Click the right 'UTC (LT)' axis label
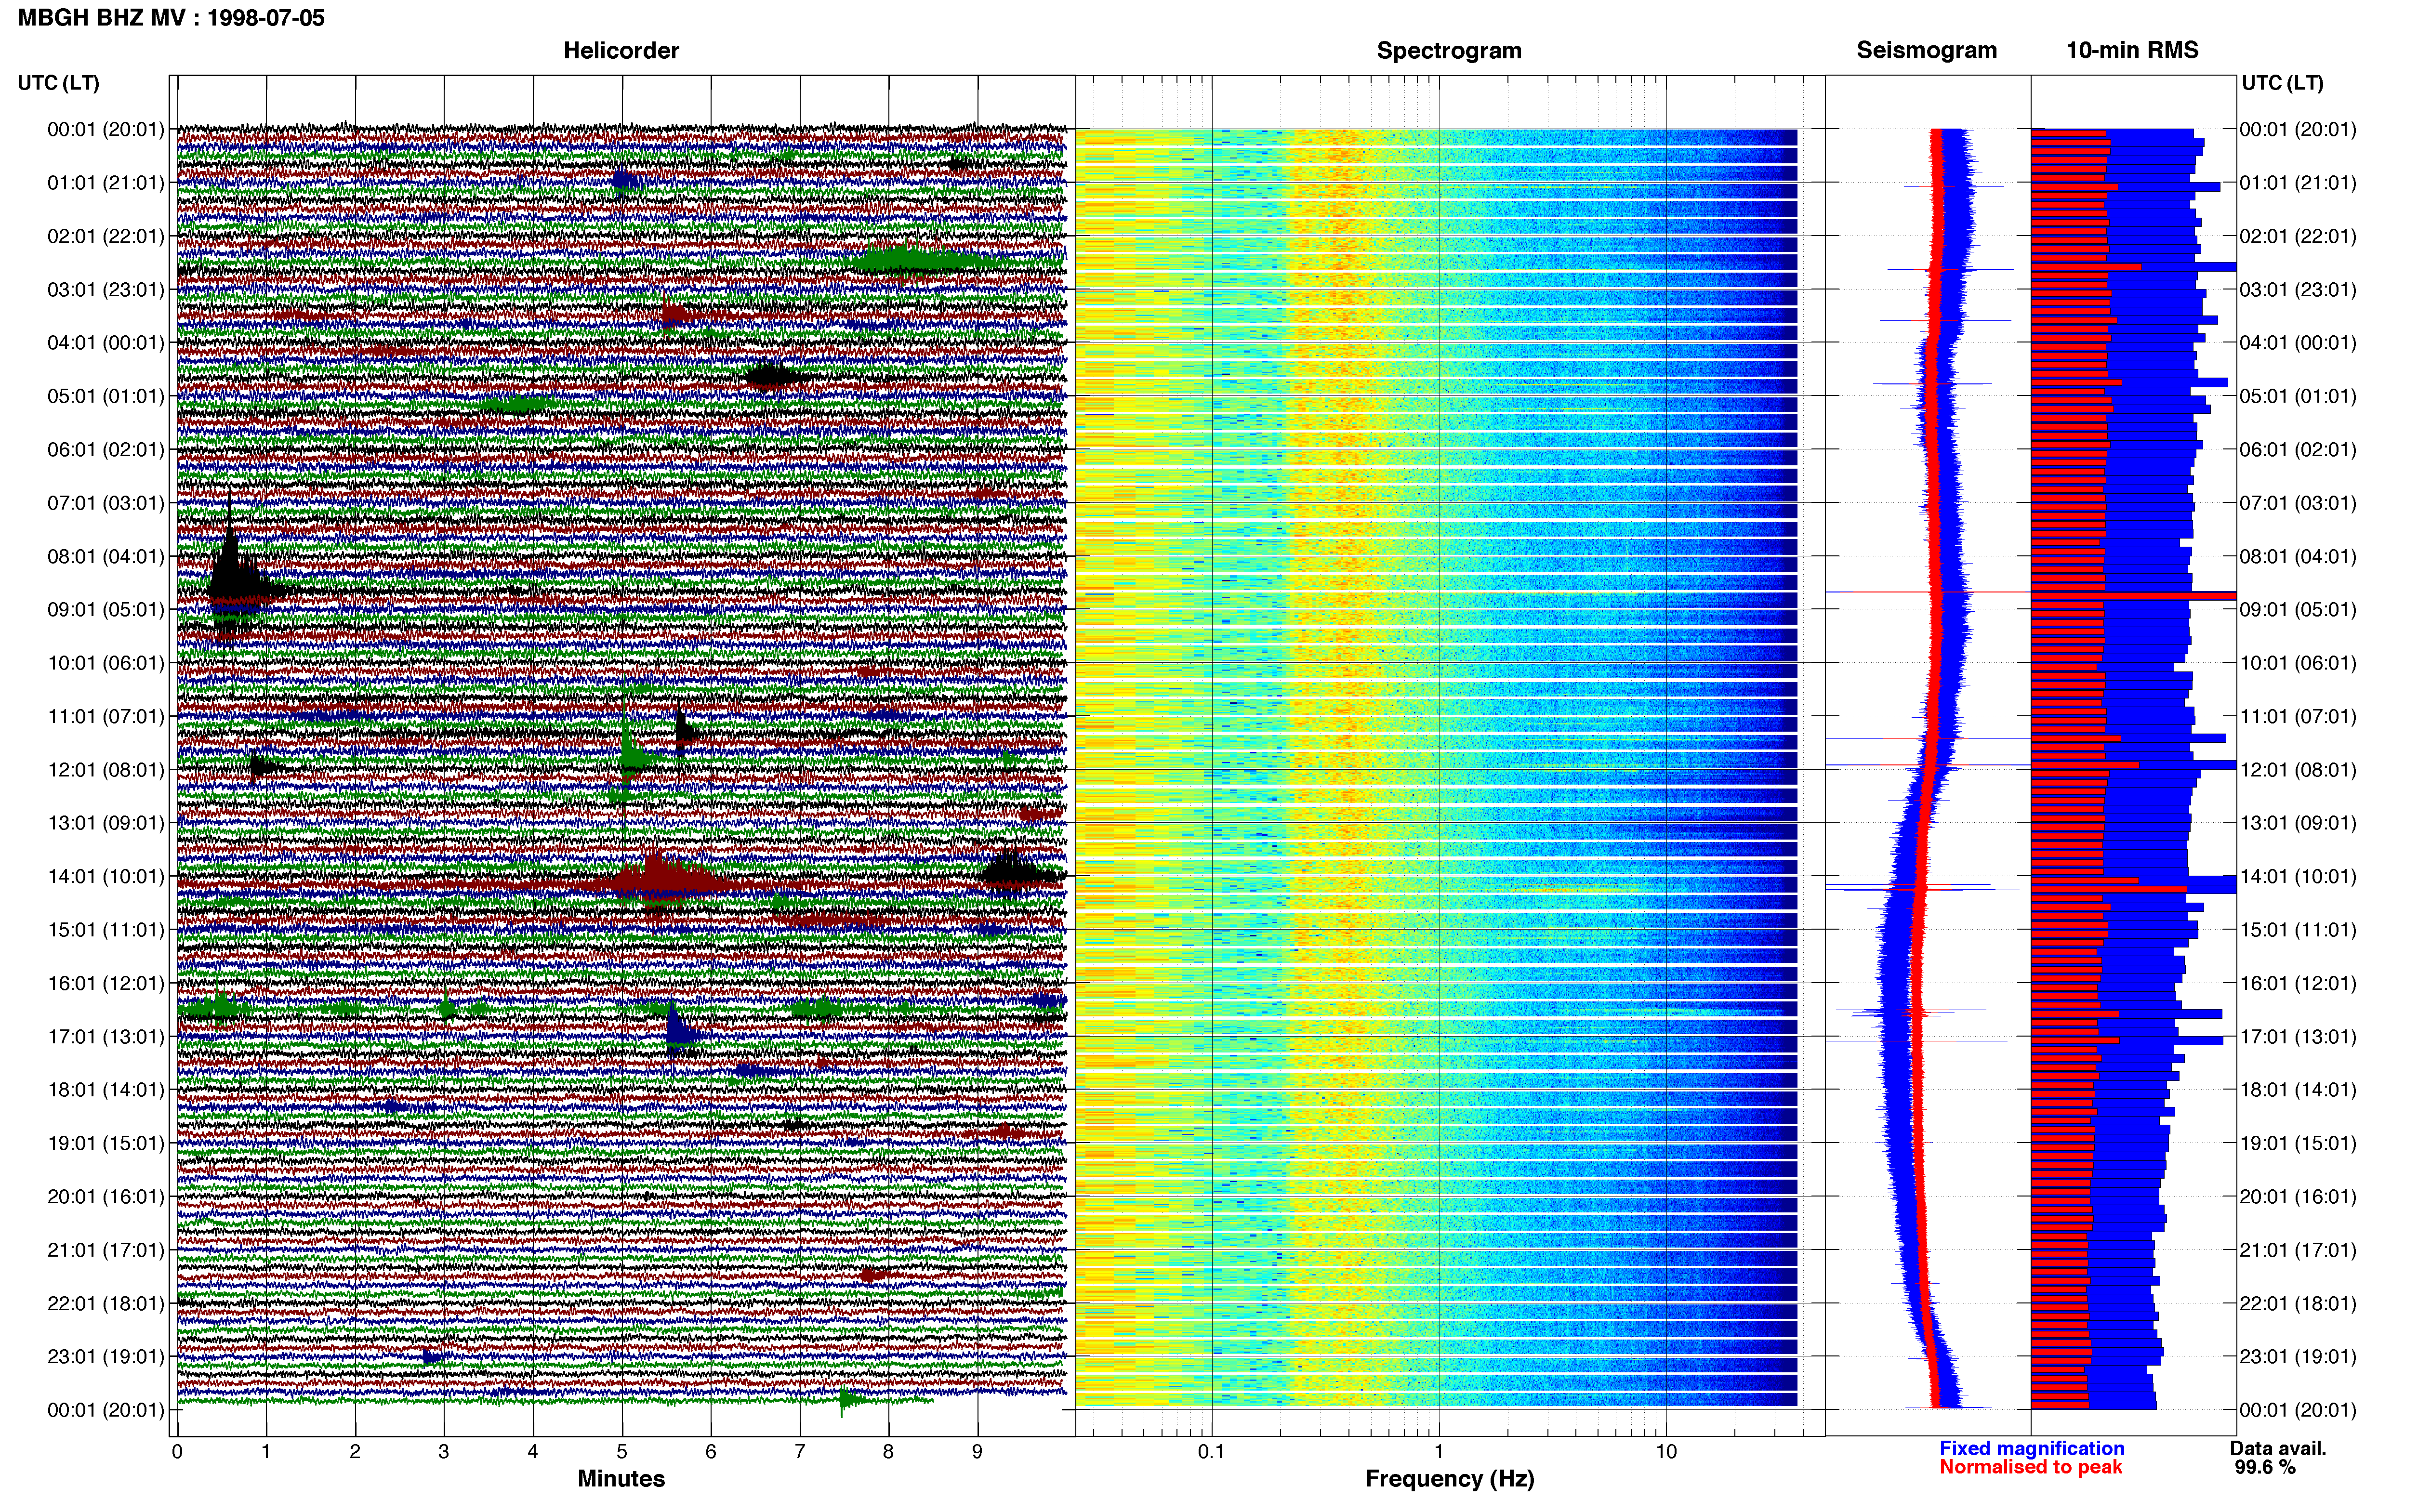This screenshot has width=2418, height=1512. tap(2282, 83)
